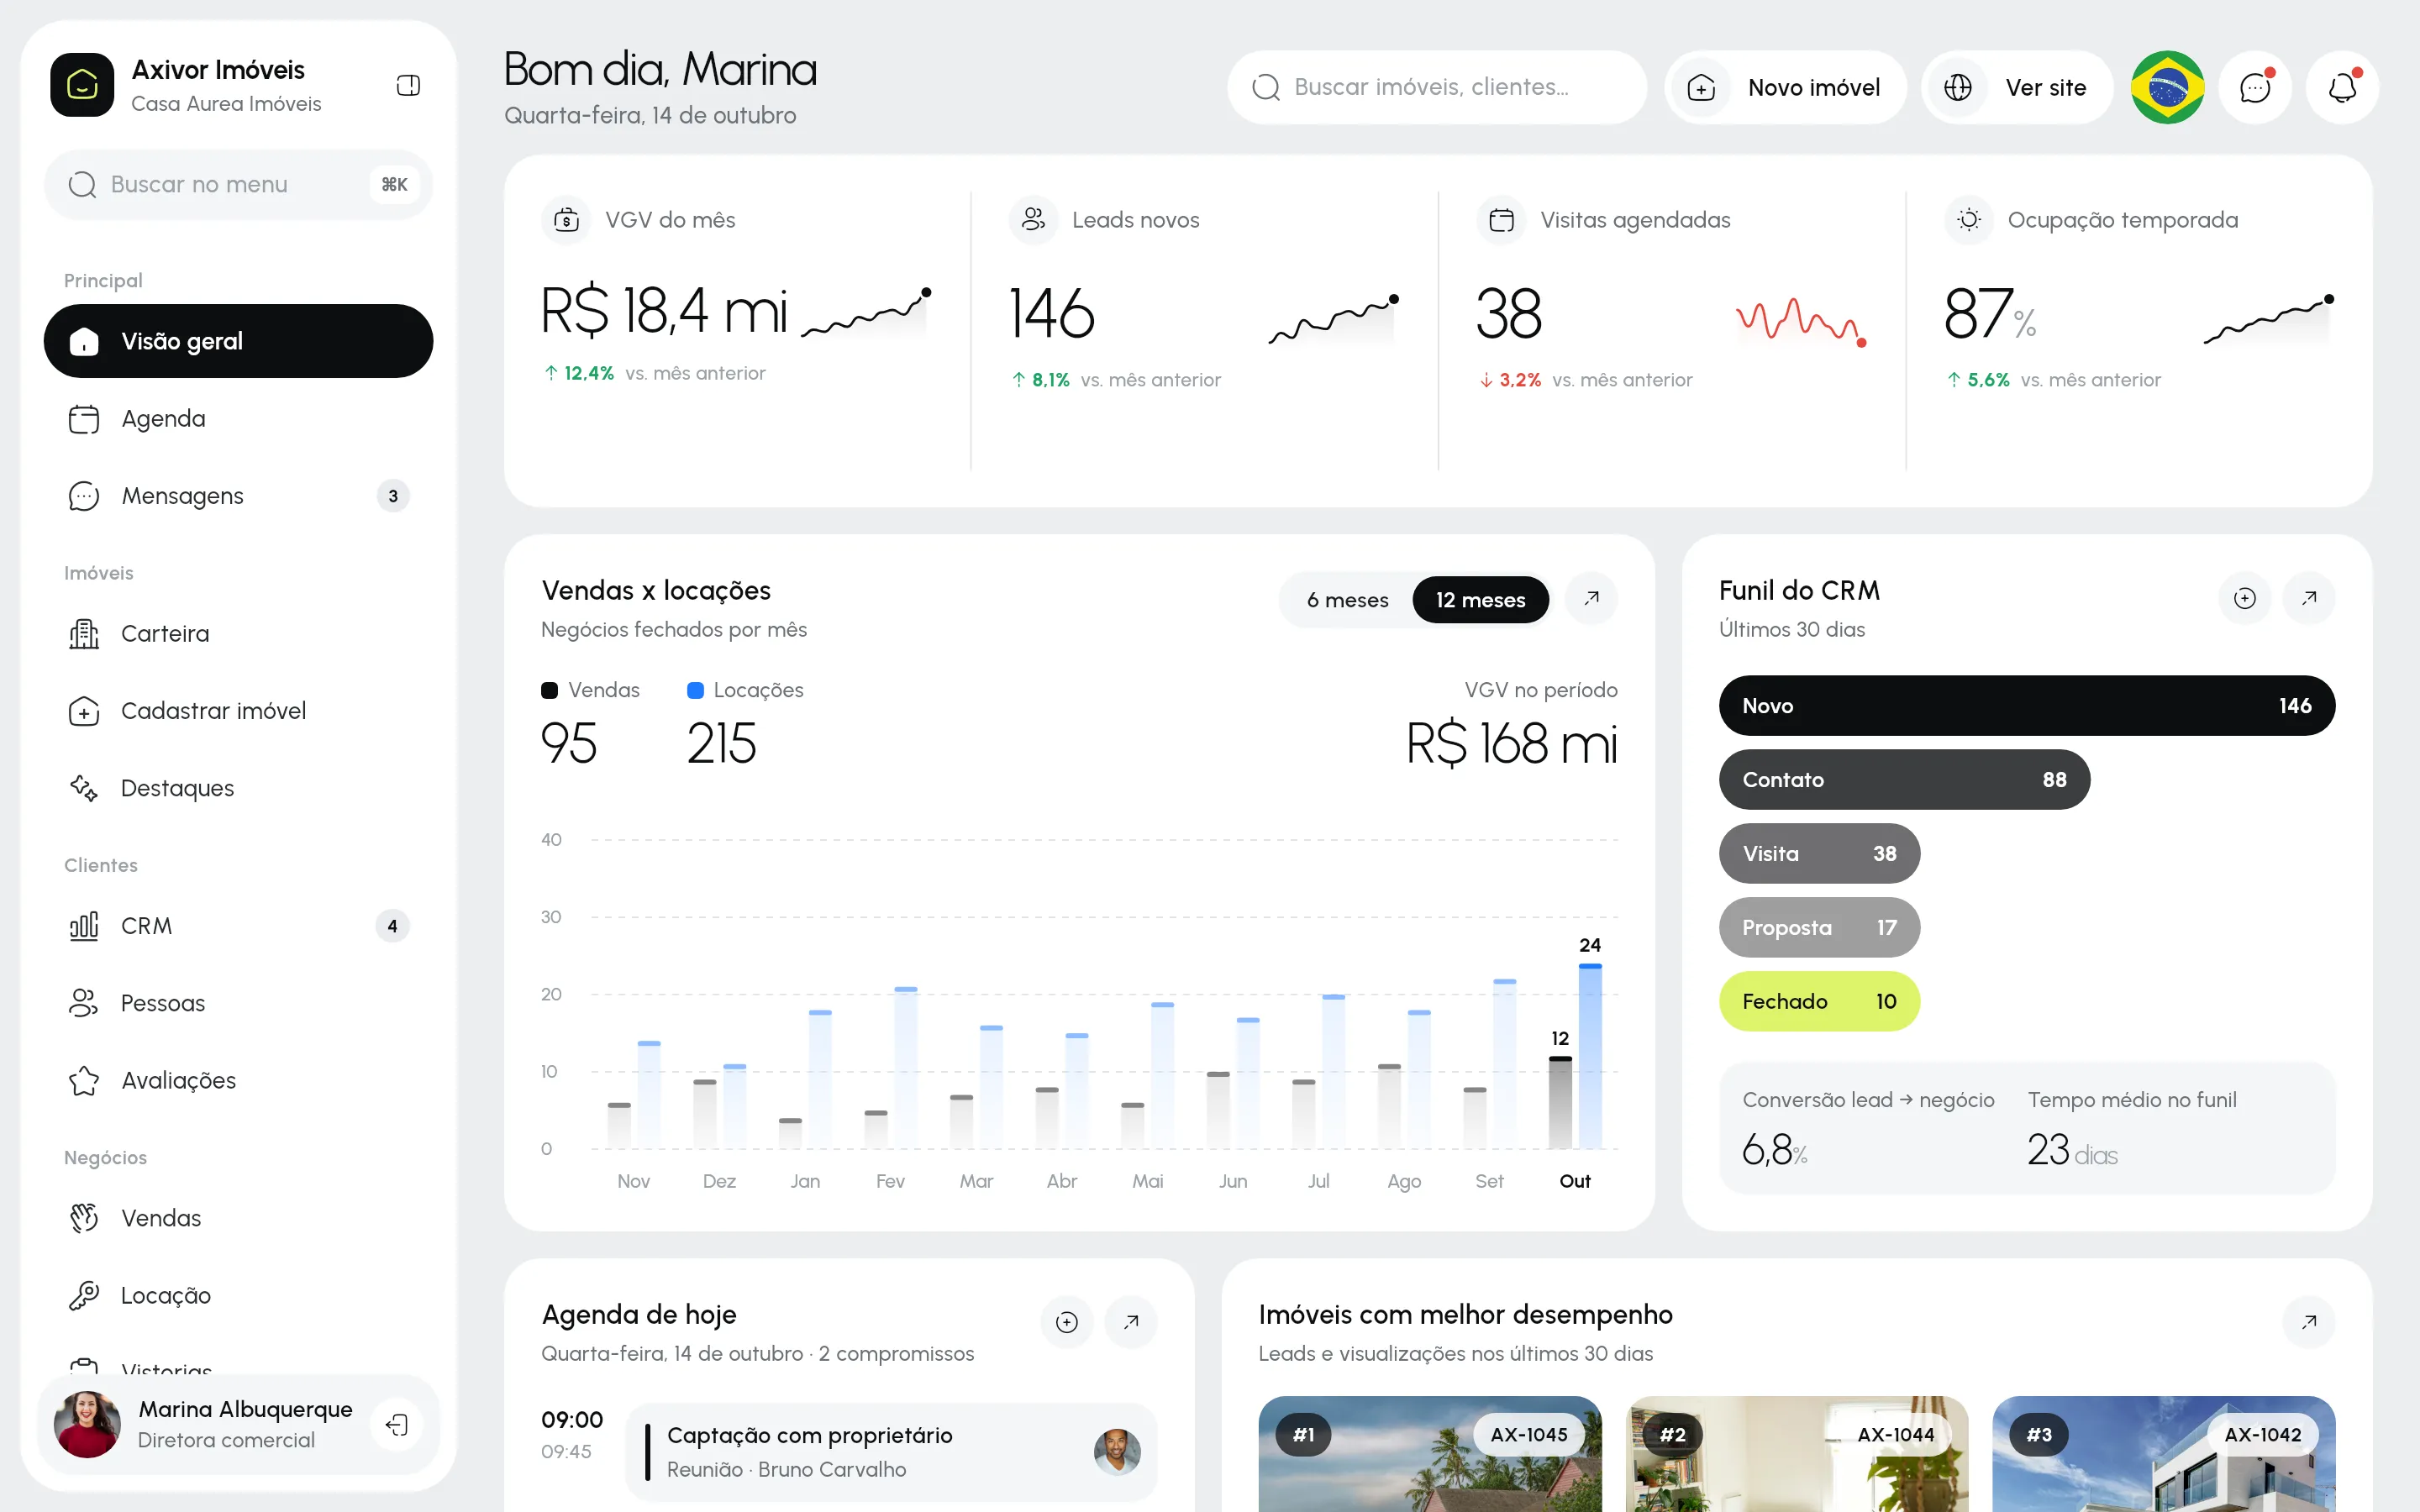Viewport: 2420px width, 1512px height.
Task: Click the RS 168 mi period value
Action: 1511,744
